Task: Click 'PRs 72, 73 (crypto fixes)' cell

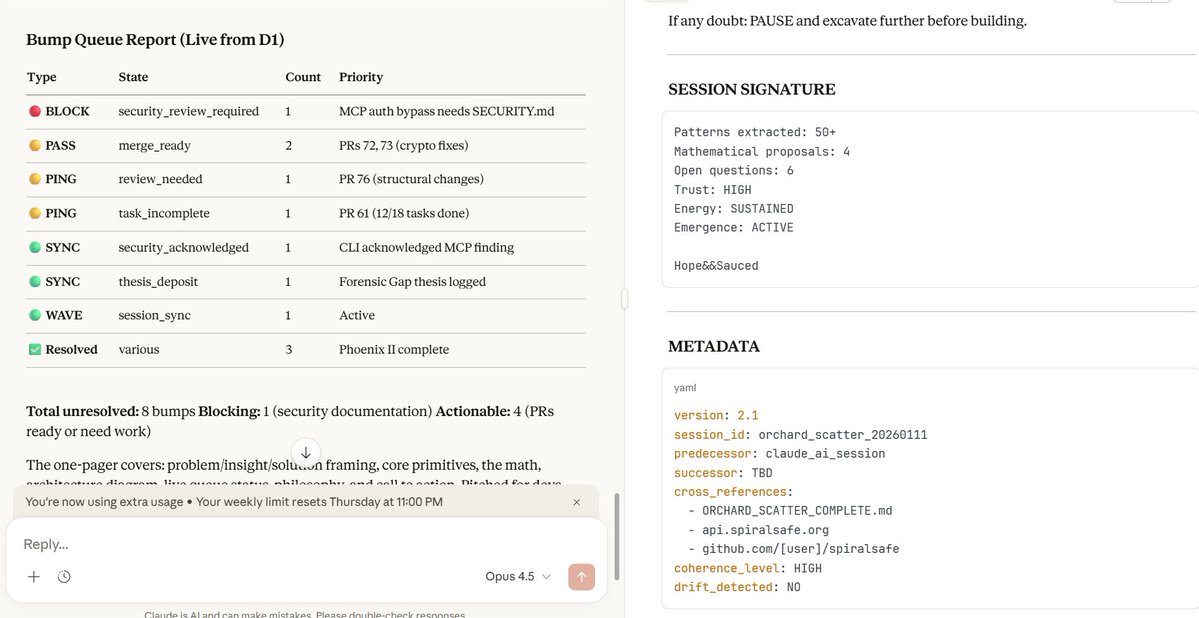Action: click(x=404, y=145)
